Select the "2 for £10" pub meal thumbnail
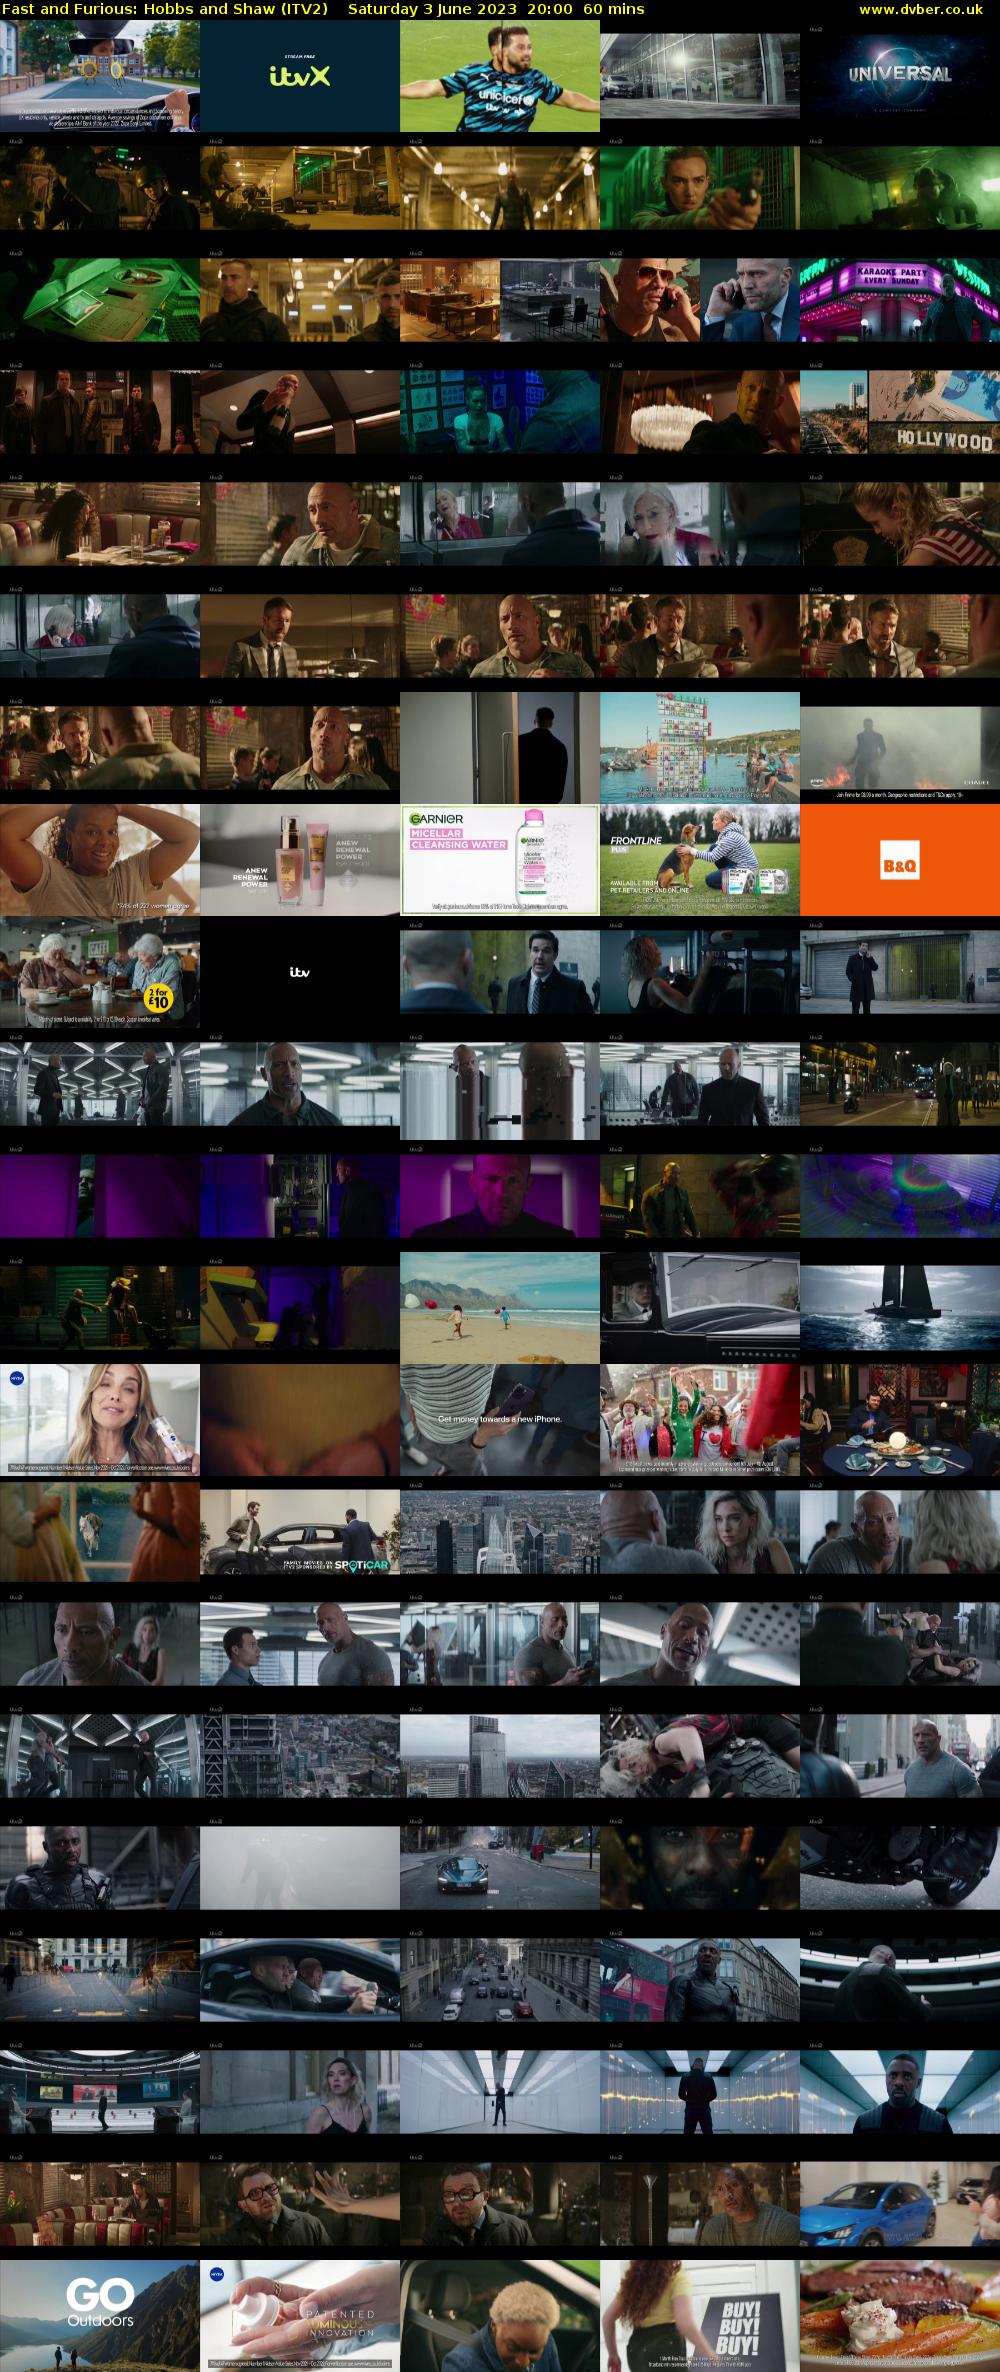 tap(100, 972)
